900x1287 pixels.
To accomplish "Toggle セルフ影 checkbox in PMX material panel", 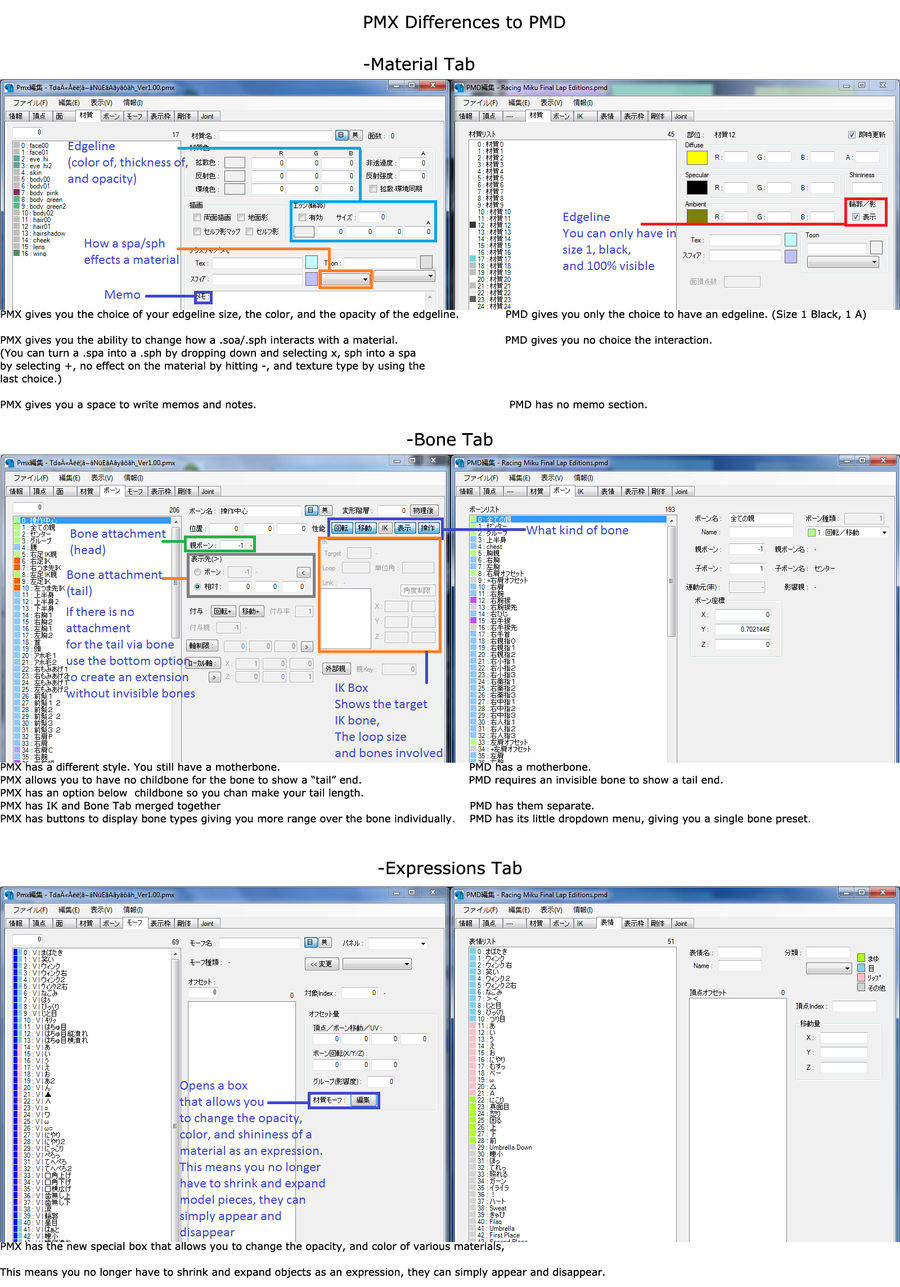I will tap(249, 231).
